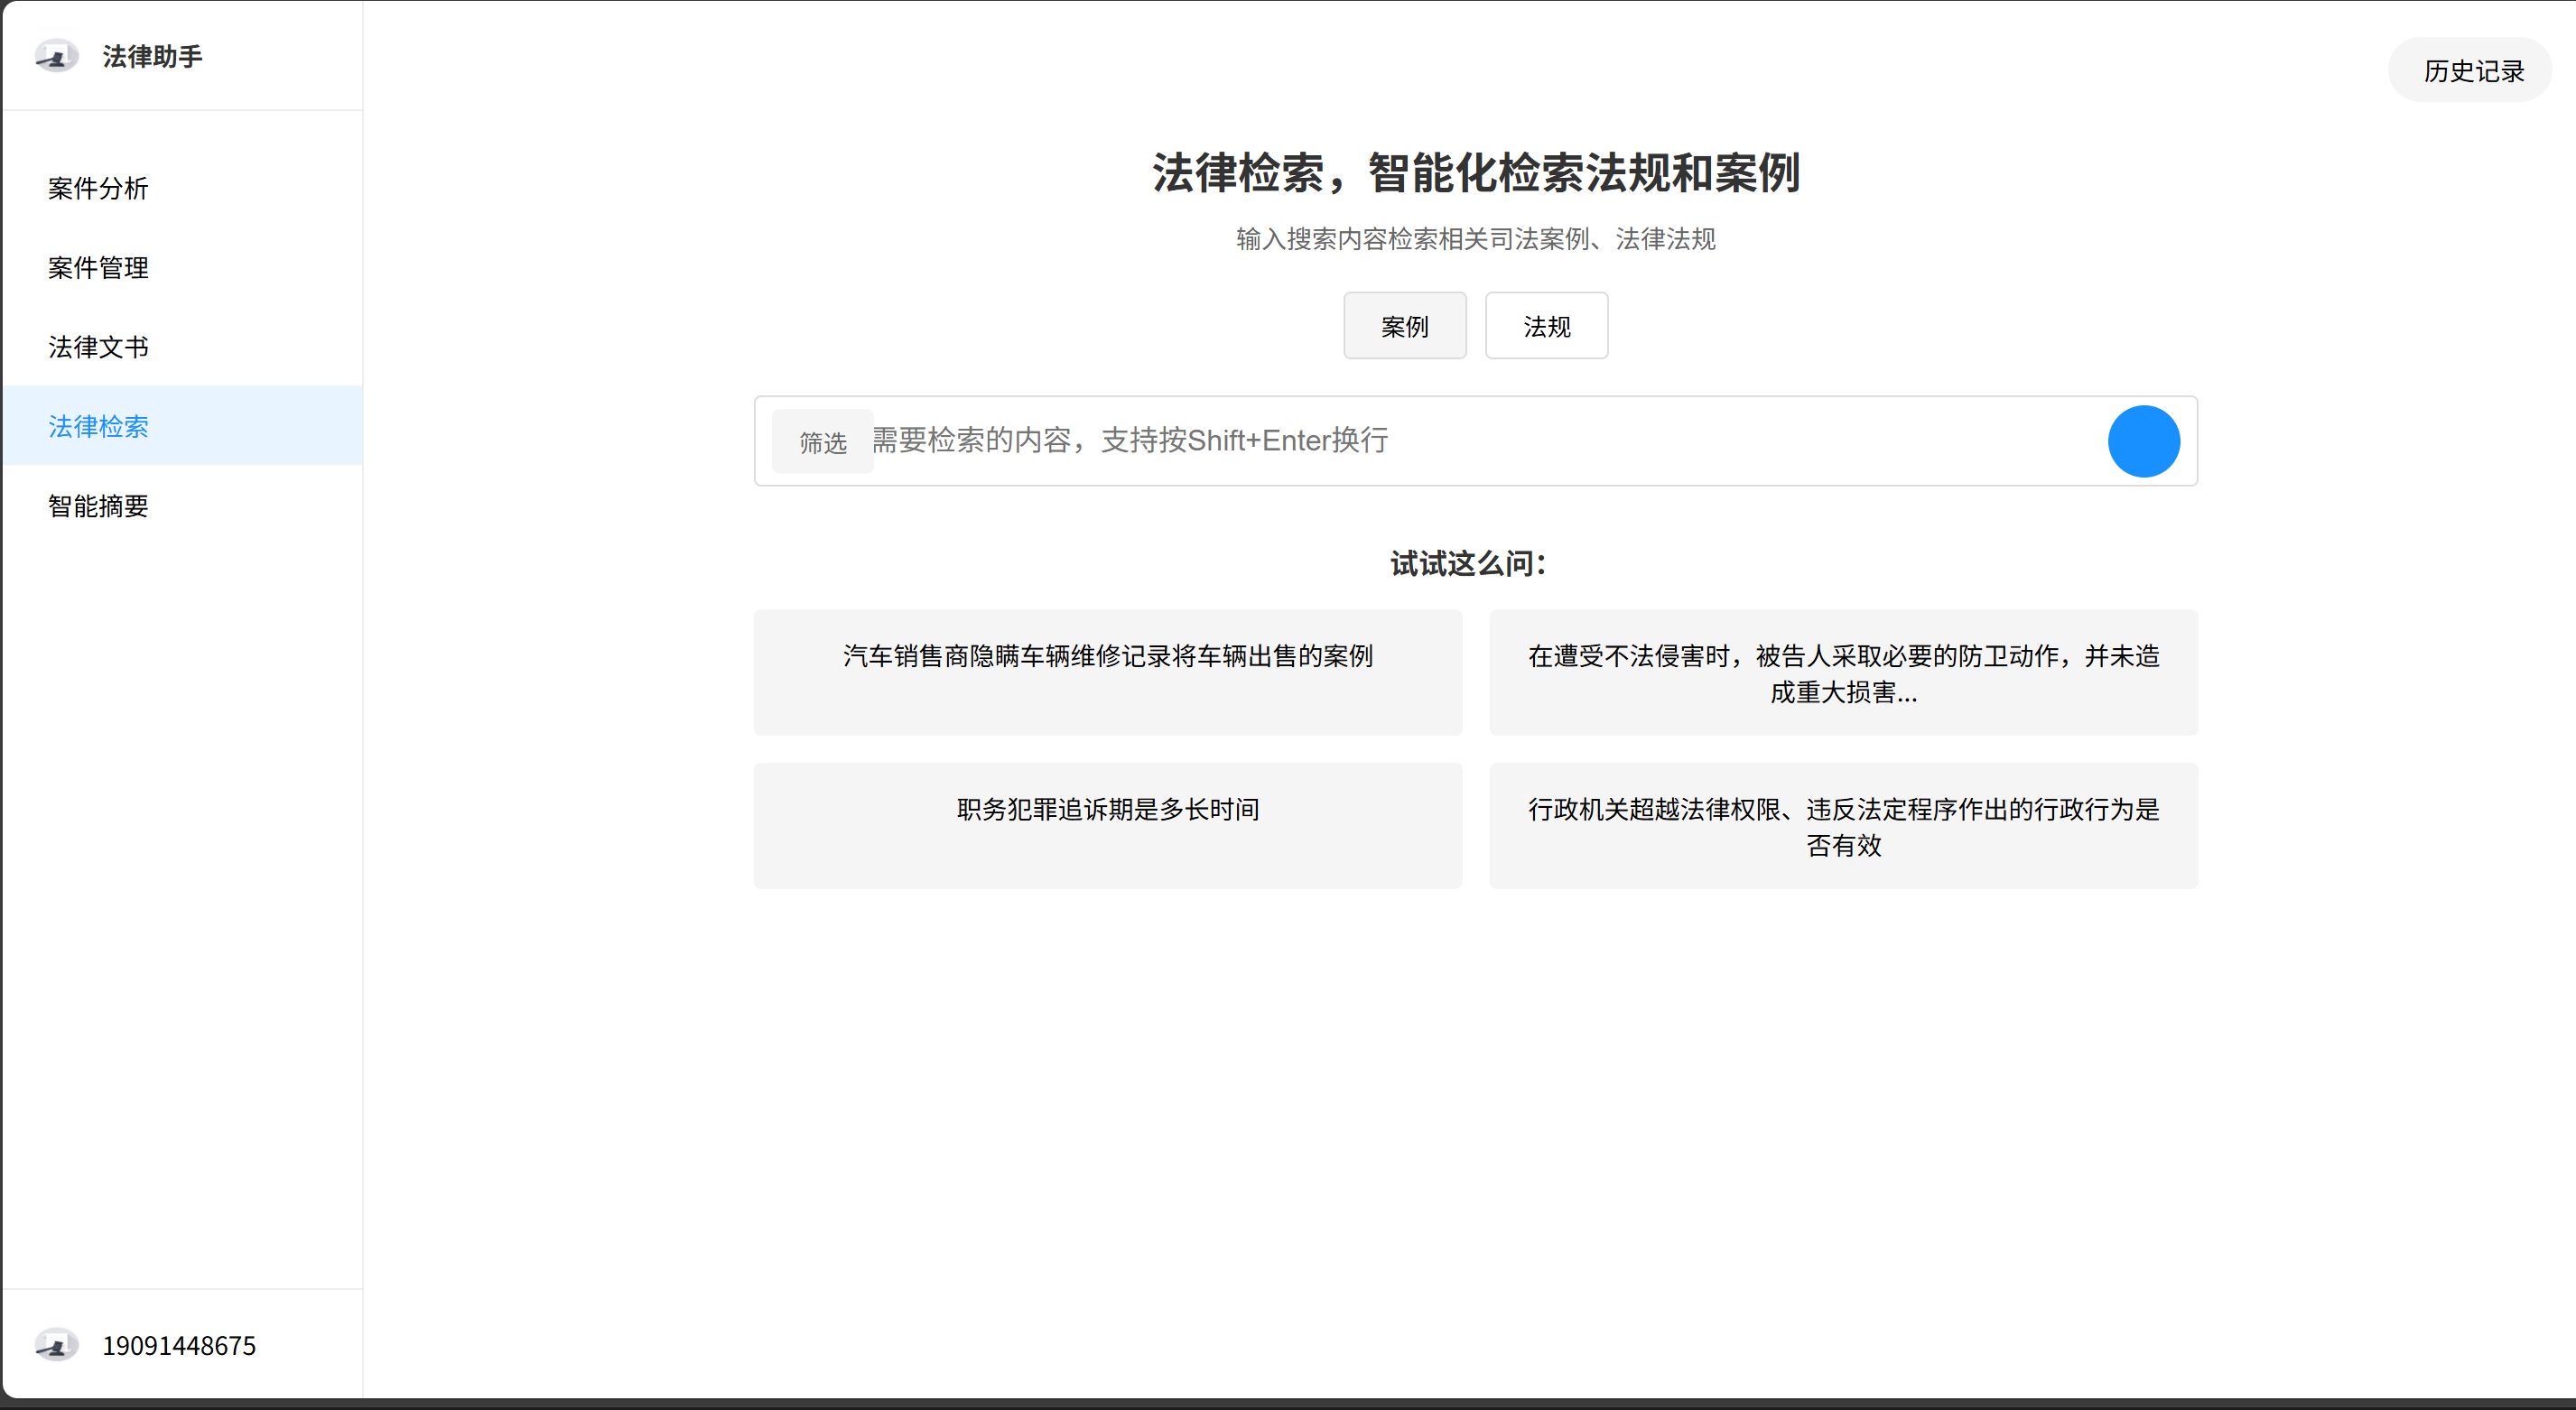Switch the search type to 法规

pyautogui.click(x=1546, y=326)
